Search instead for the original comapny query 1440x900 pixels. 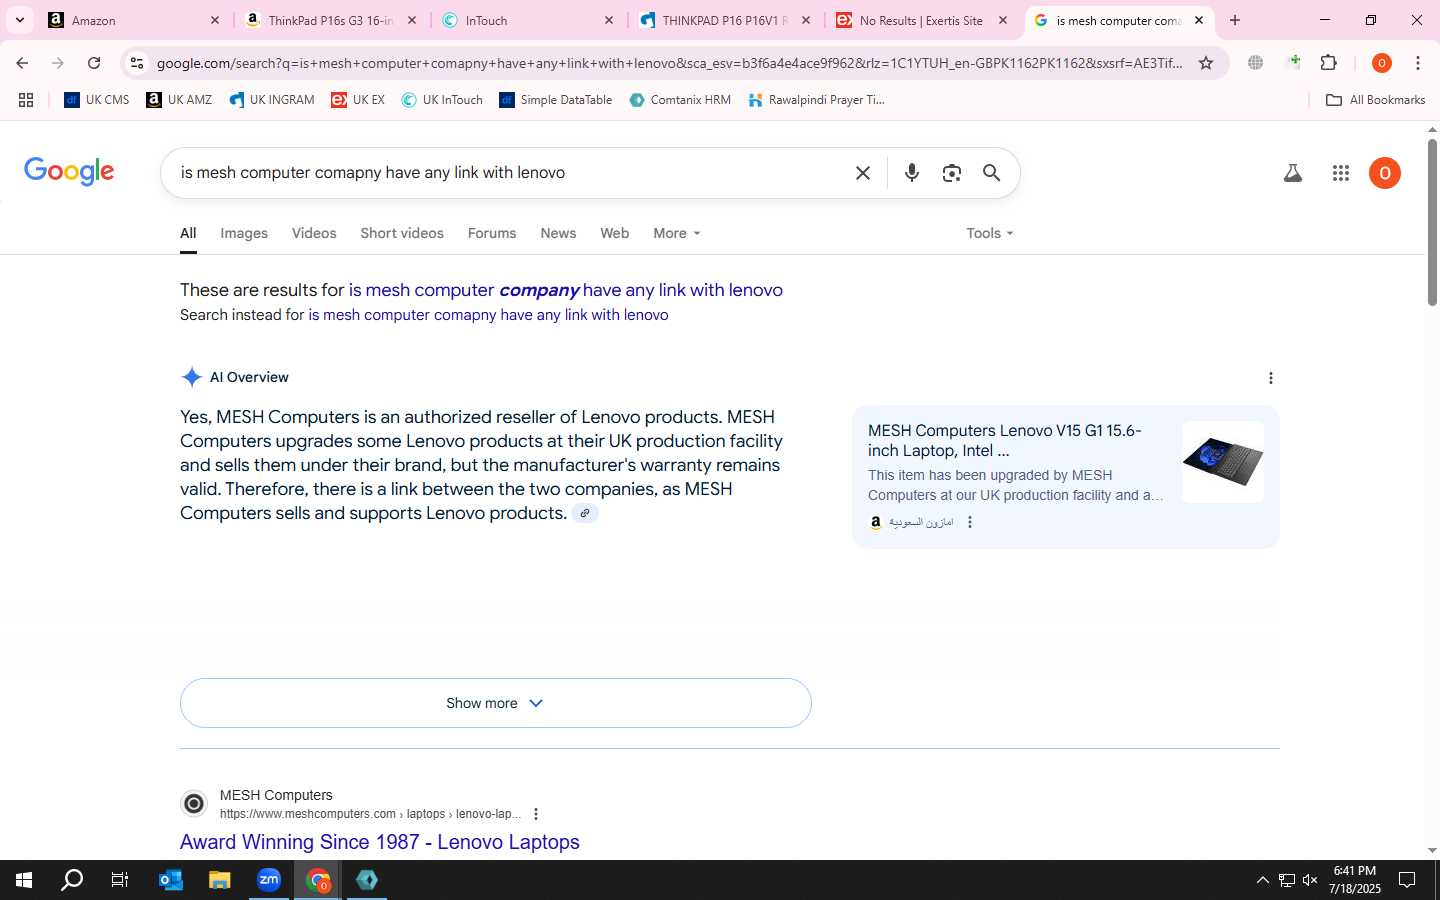[488, 315]
